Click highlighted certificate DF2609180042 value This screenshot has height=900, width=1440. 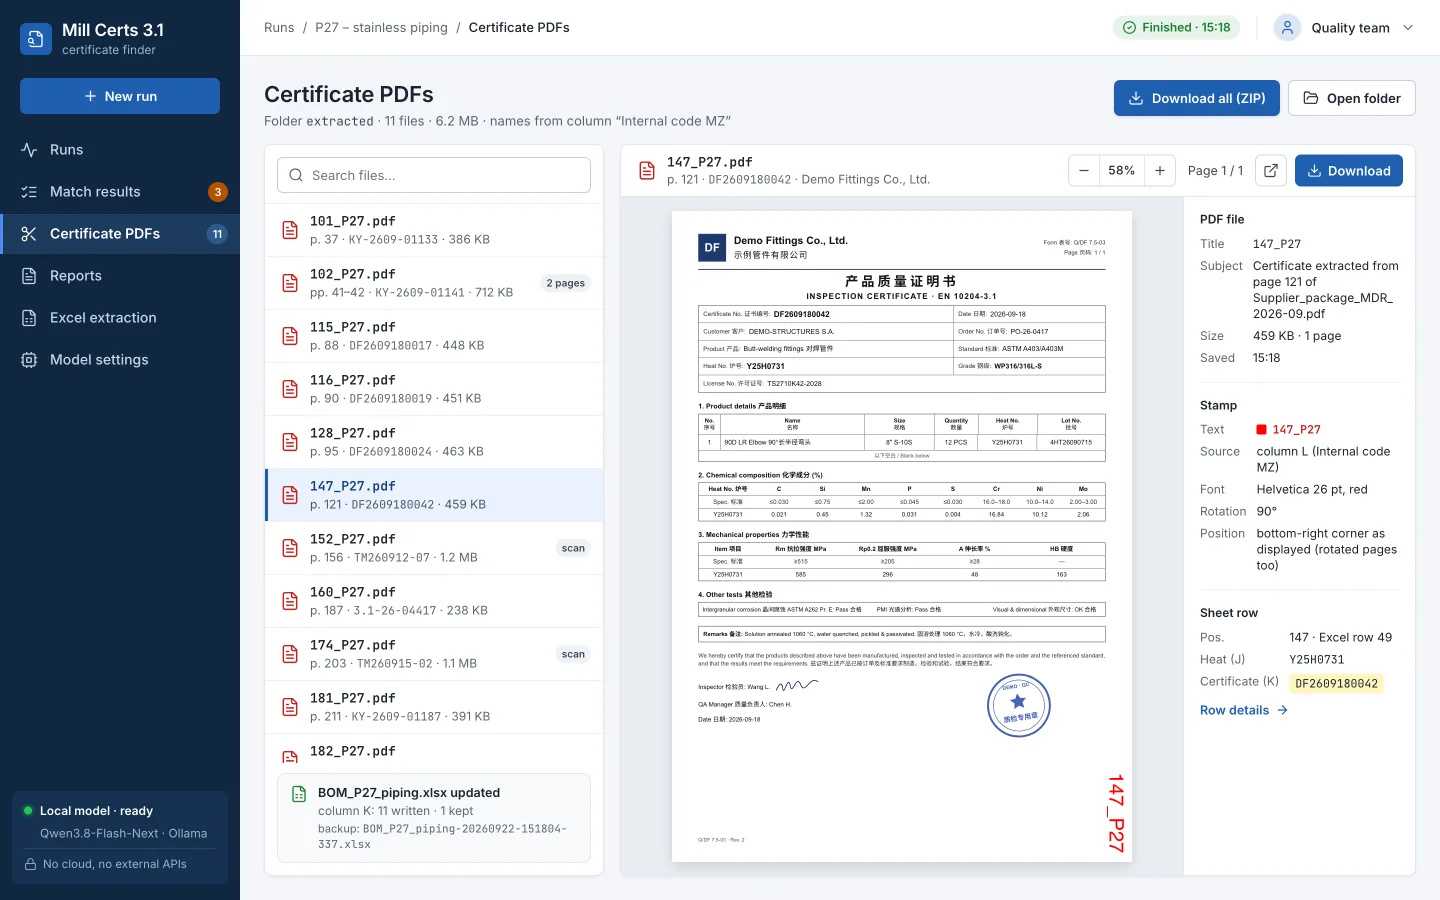1337,684
